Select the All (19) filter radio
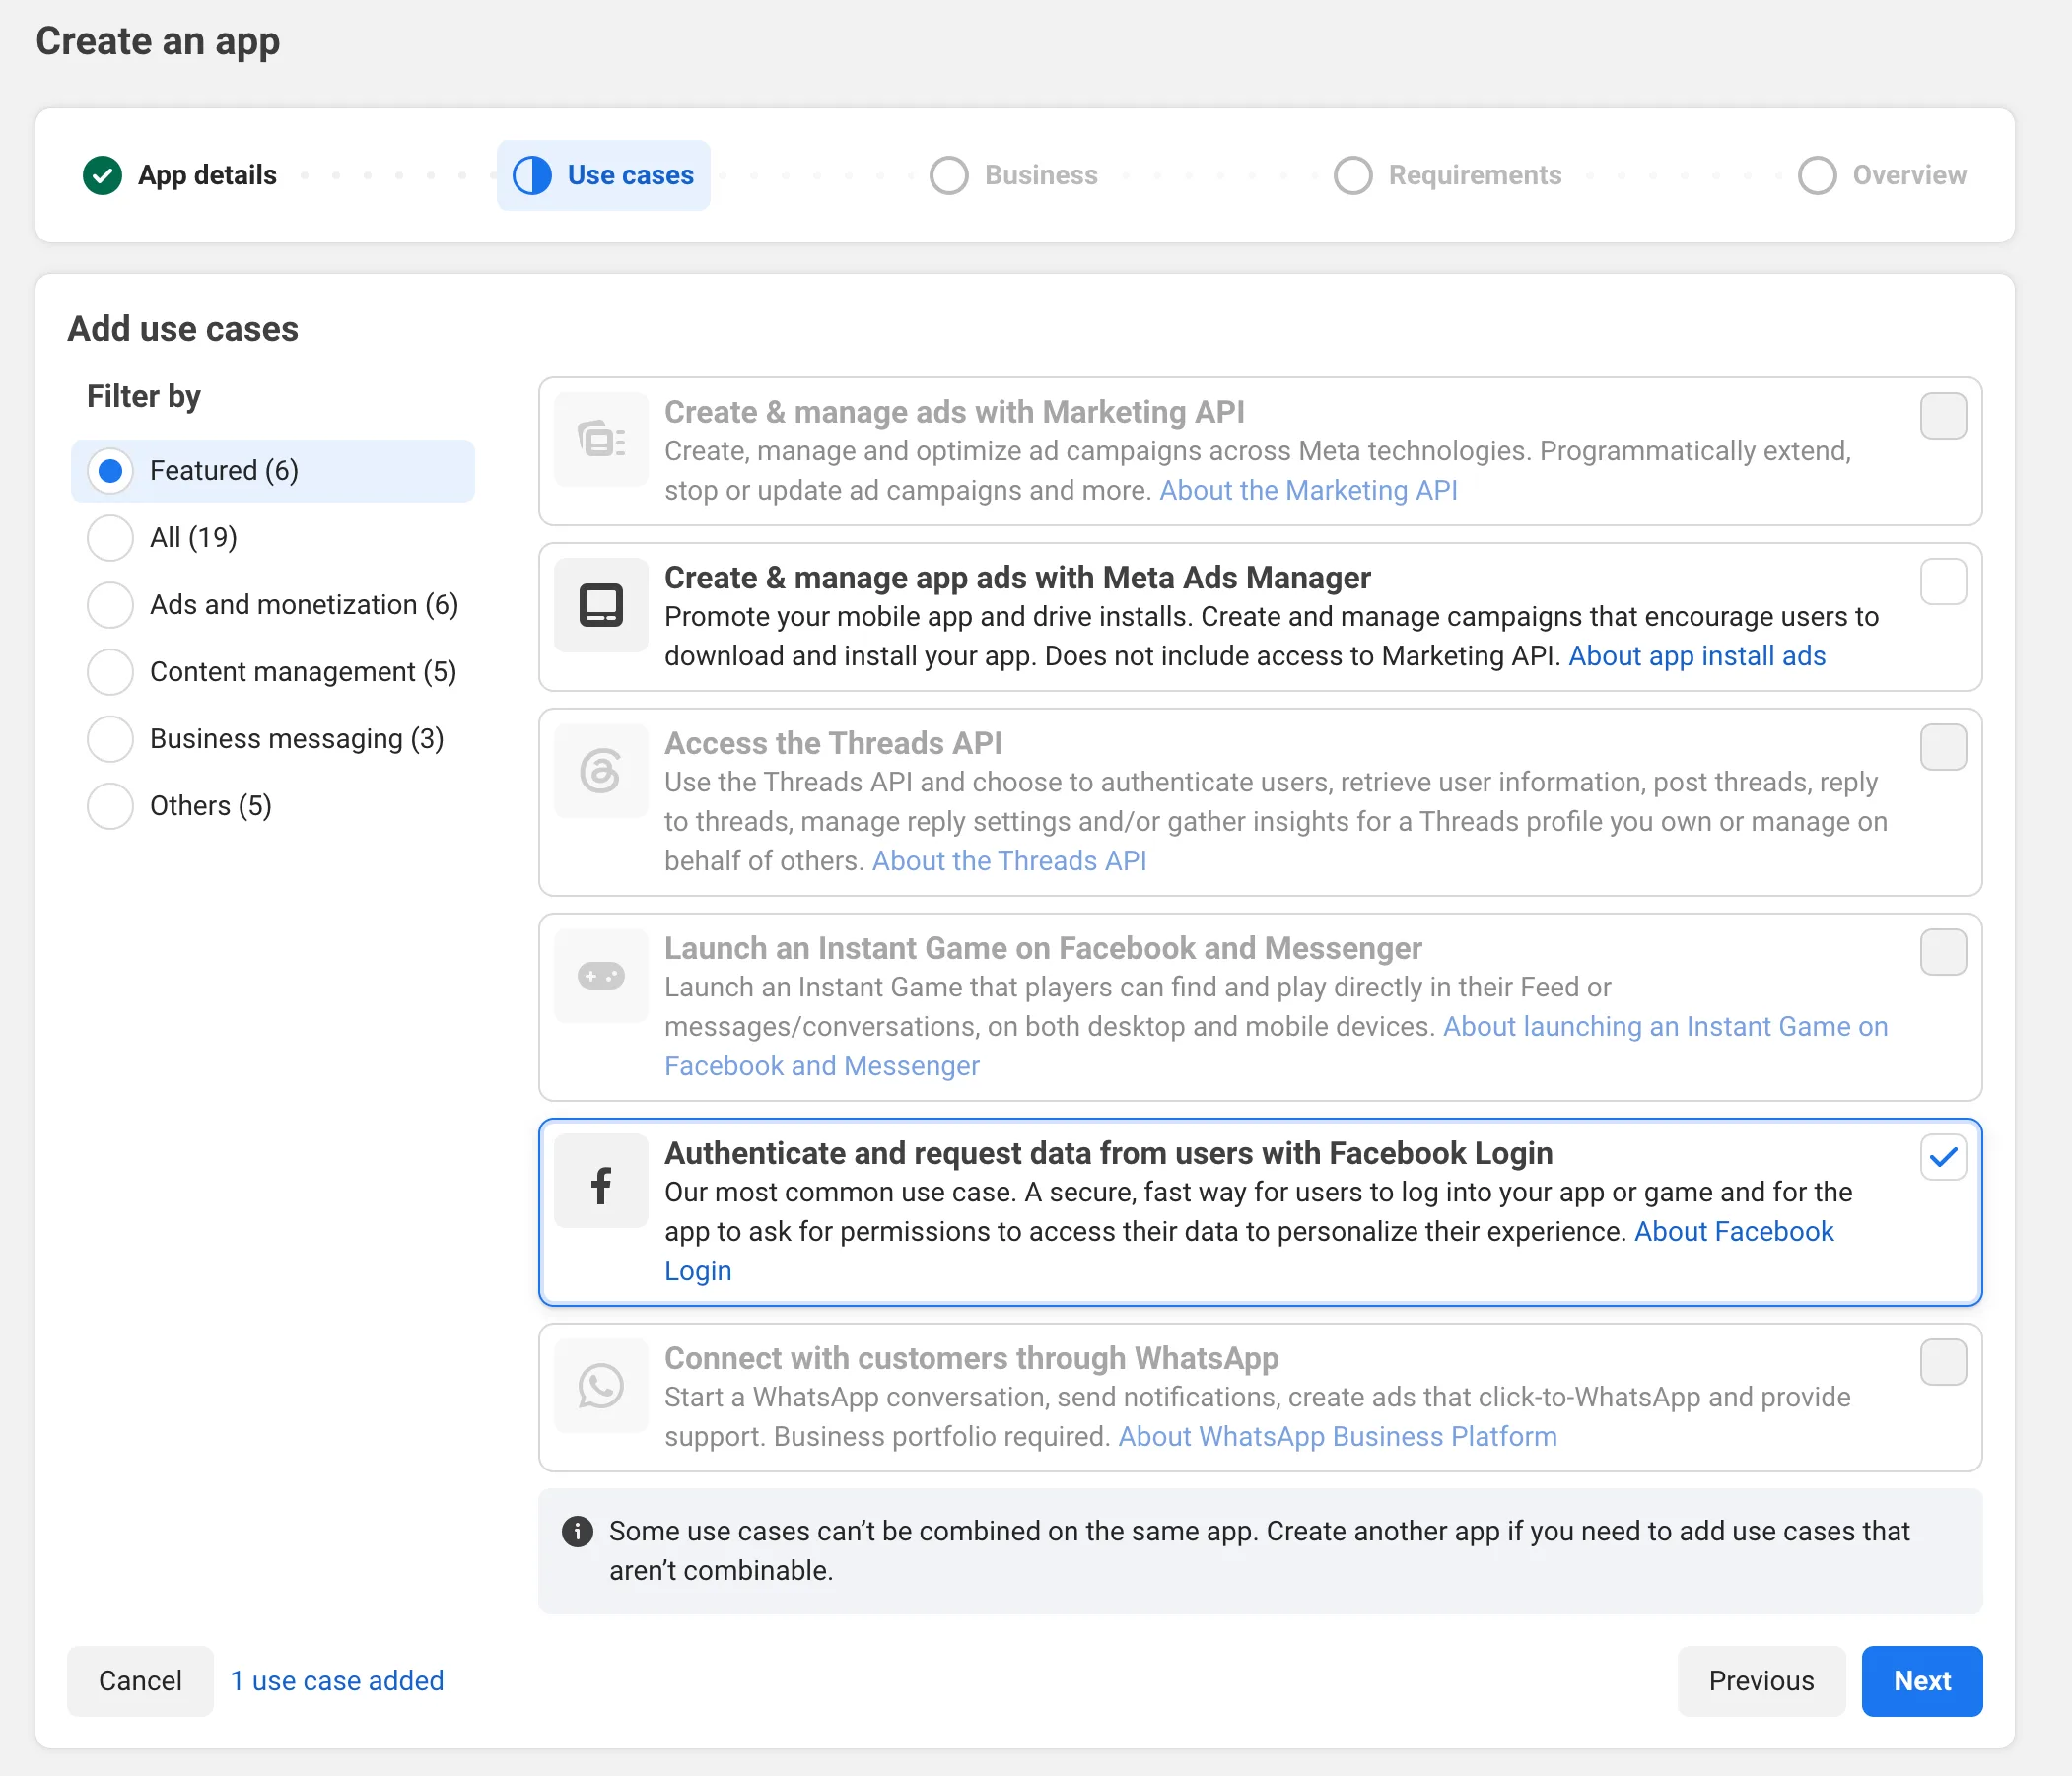The height and width of the screenshot is (1776, 2072). pyautogui.click(x=110, y=538)
